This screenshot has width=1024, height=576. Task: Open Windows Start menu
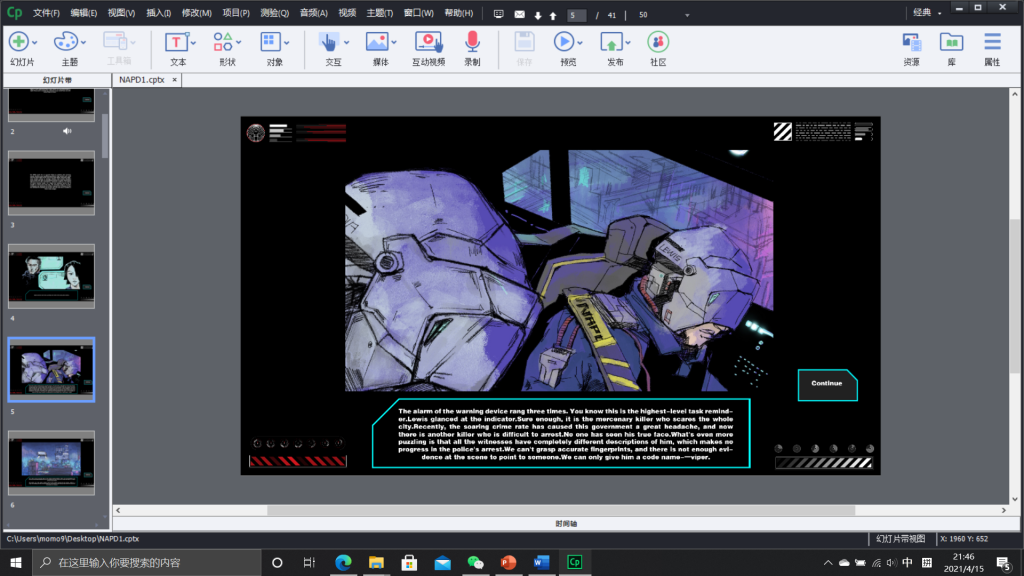(16, 562)
